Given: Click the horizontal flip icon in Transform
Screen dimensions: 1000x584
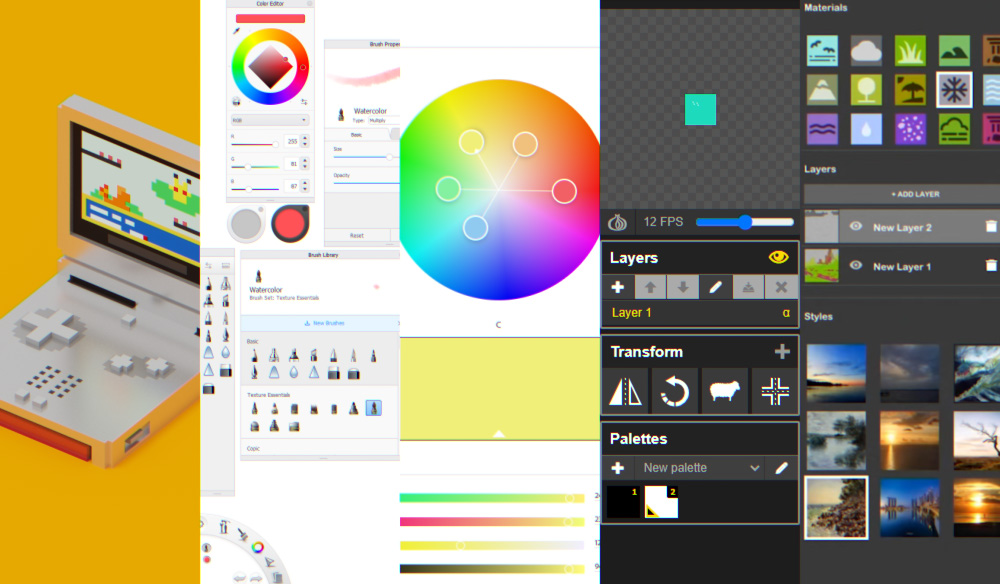Looking at the screenshot, I should 625,391.
